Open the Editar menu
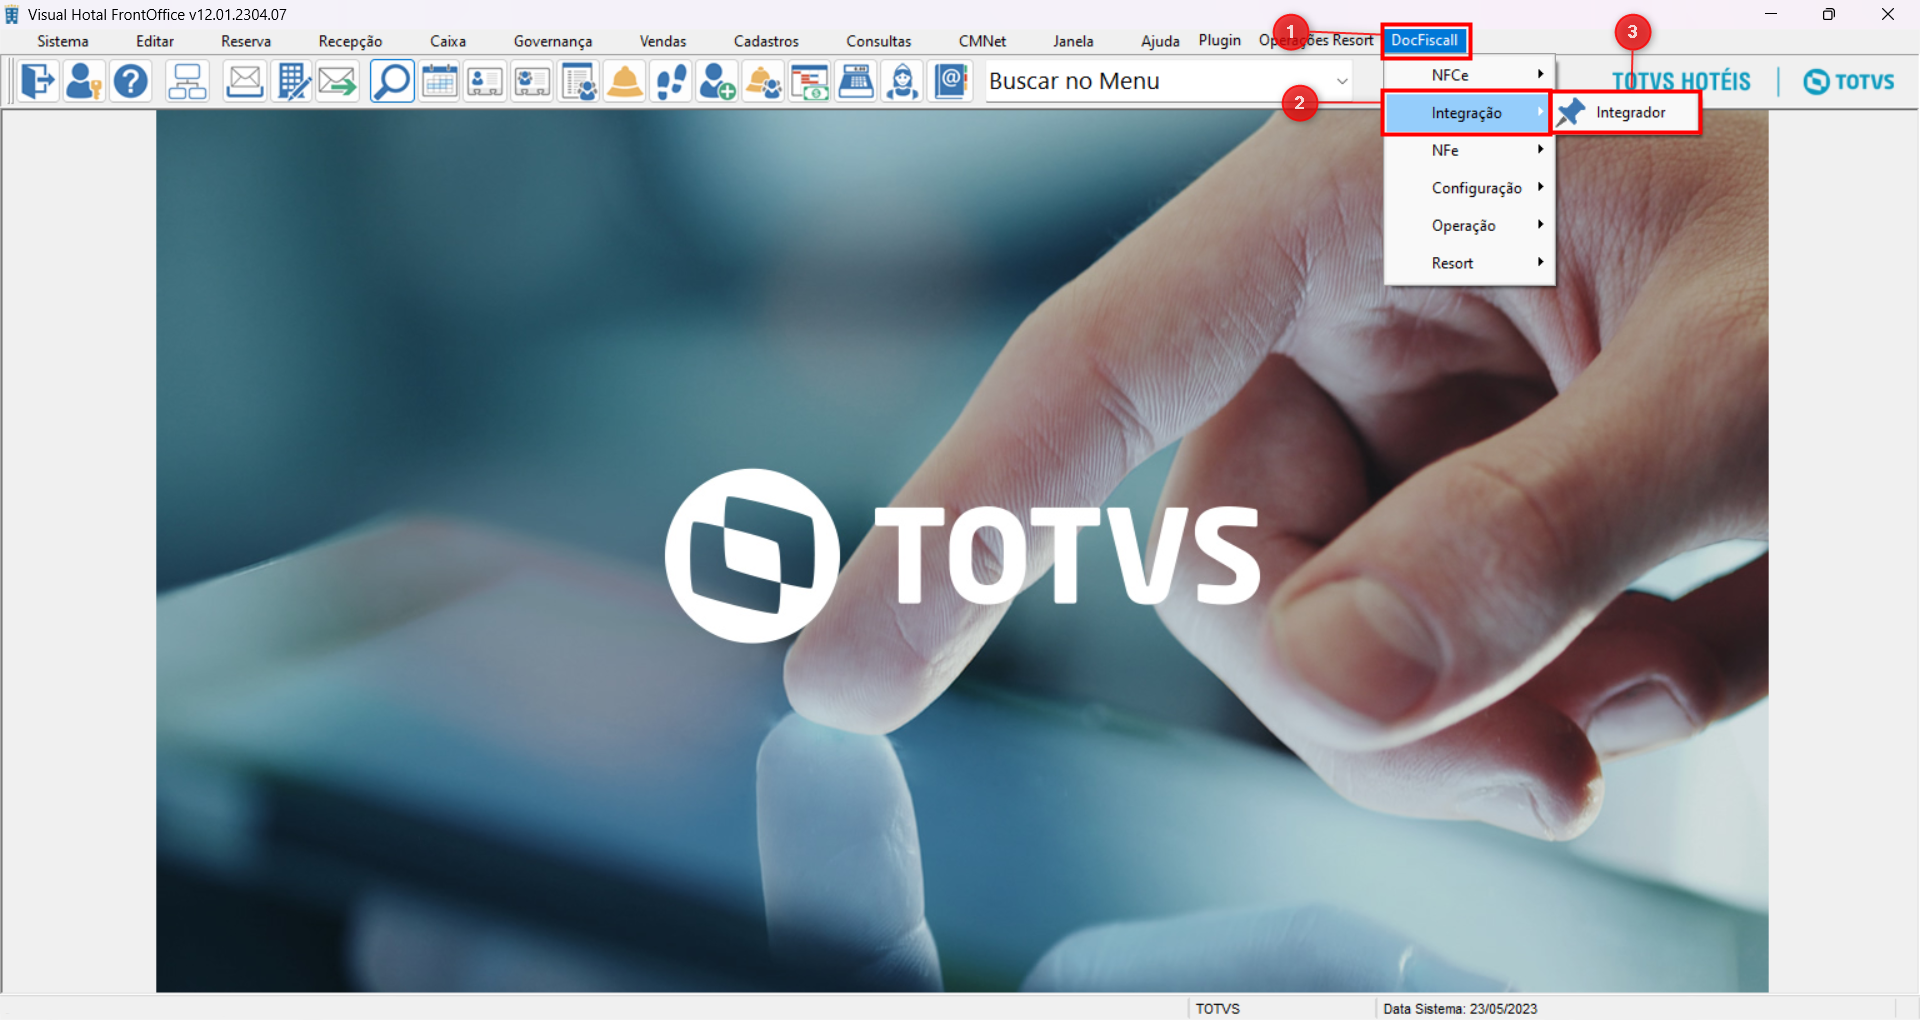1920x1020 pixels. 155,41
